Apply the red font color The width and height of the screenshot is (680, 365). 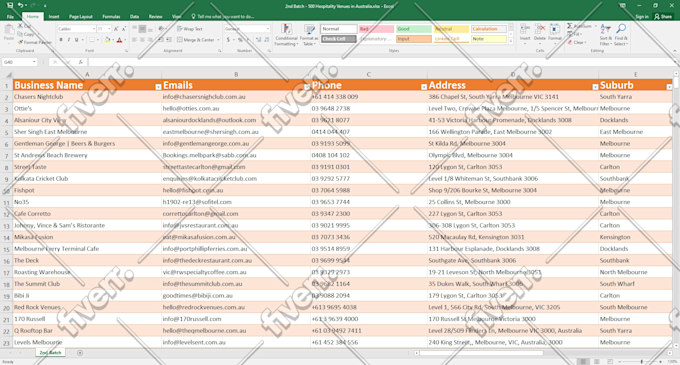point(119,40)
